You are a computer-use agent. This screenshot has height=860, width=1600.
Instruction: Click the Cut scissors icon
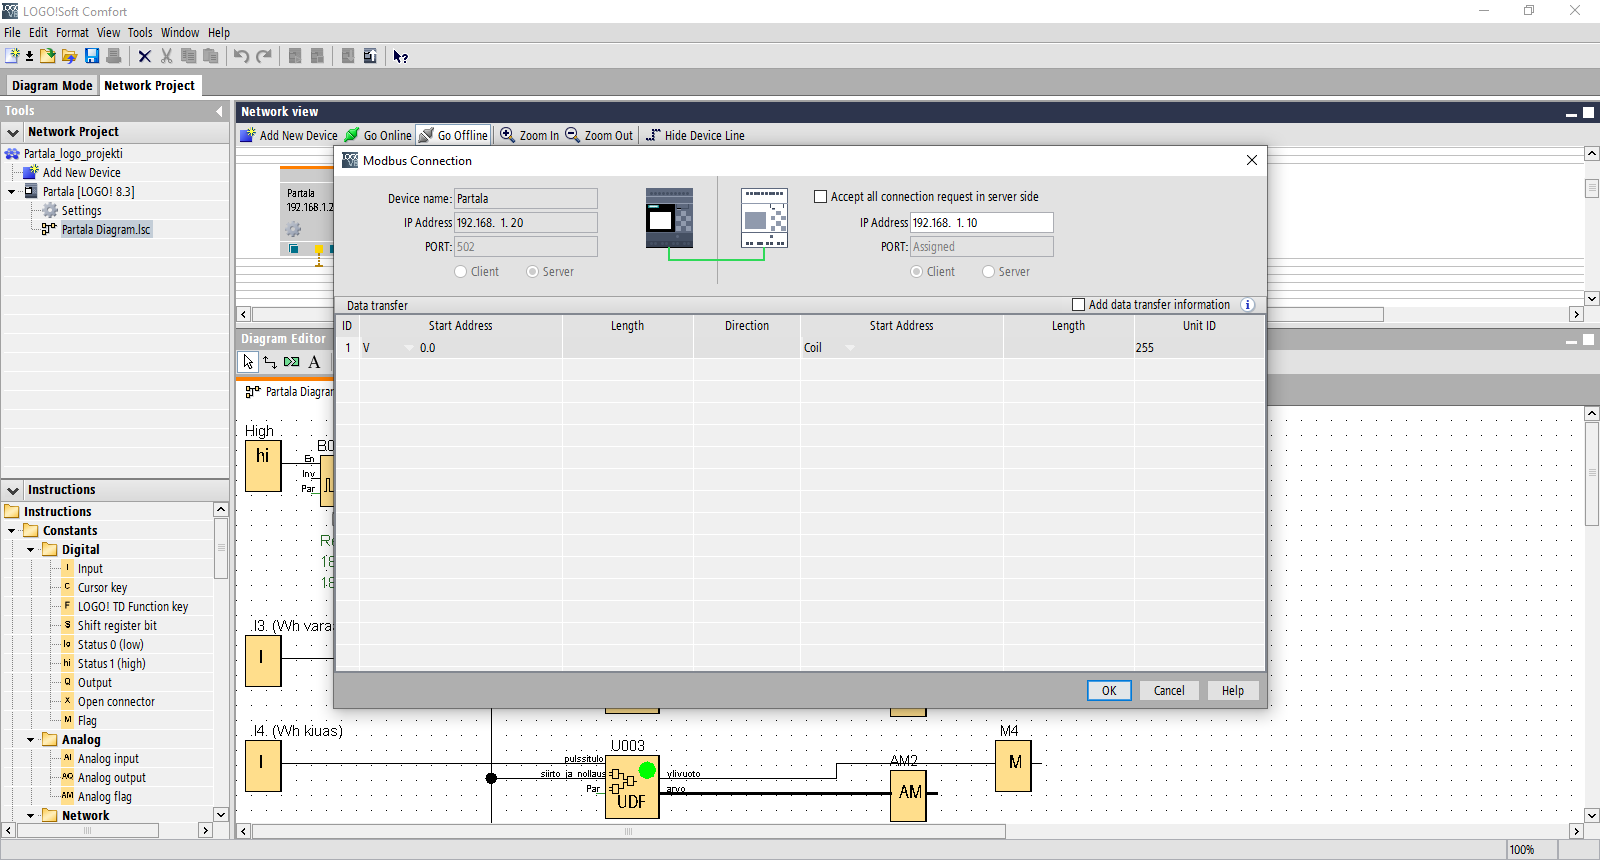coord(167,56)
